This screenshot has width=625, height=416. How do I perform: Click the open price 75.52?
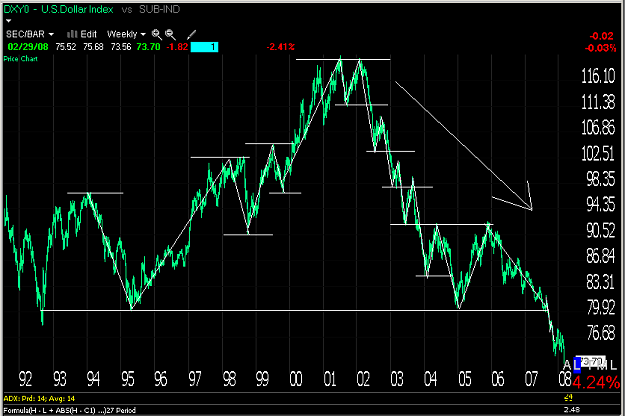click(66, 47)
